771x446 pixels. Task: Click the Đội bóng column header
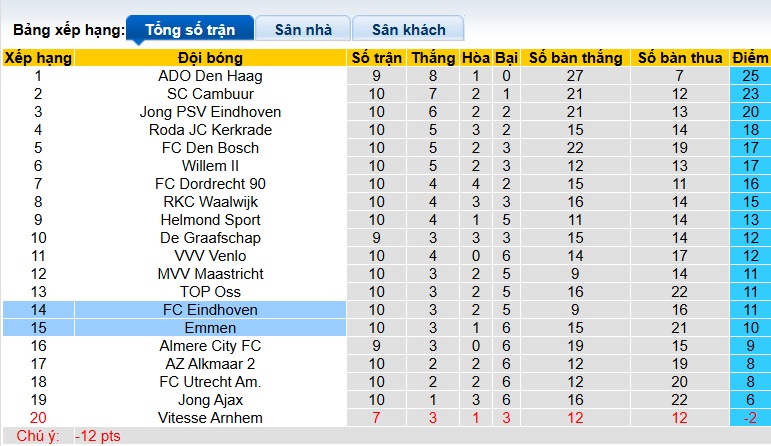(210, 58)
